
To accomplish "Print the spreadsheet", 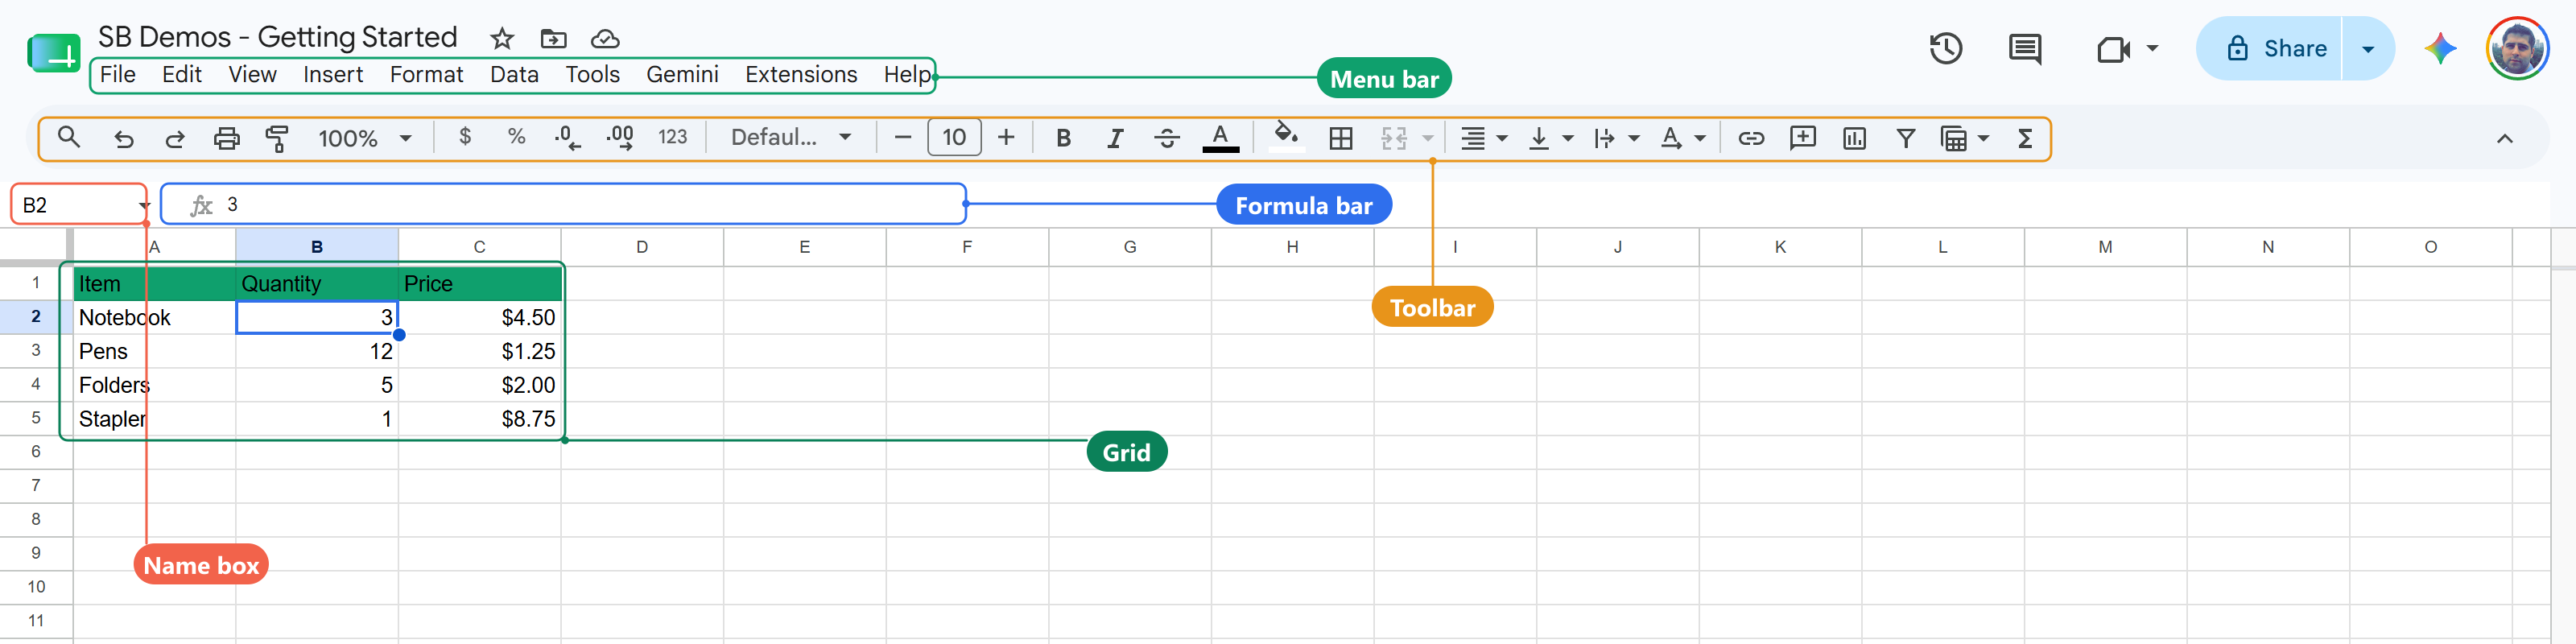I will [227, 138].
